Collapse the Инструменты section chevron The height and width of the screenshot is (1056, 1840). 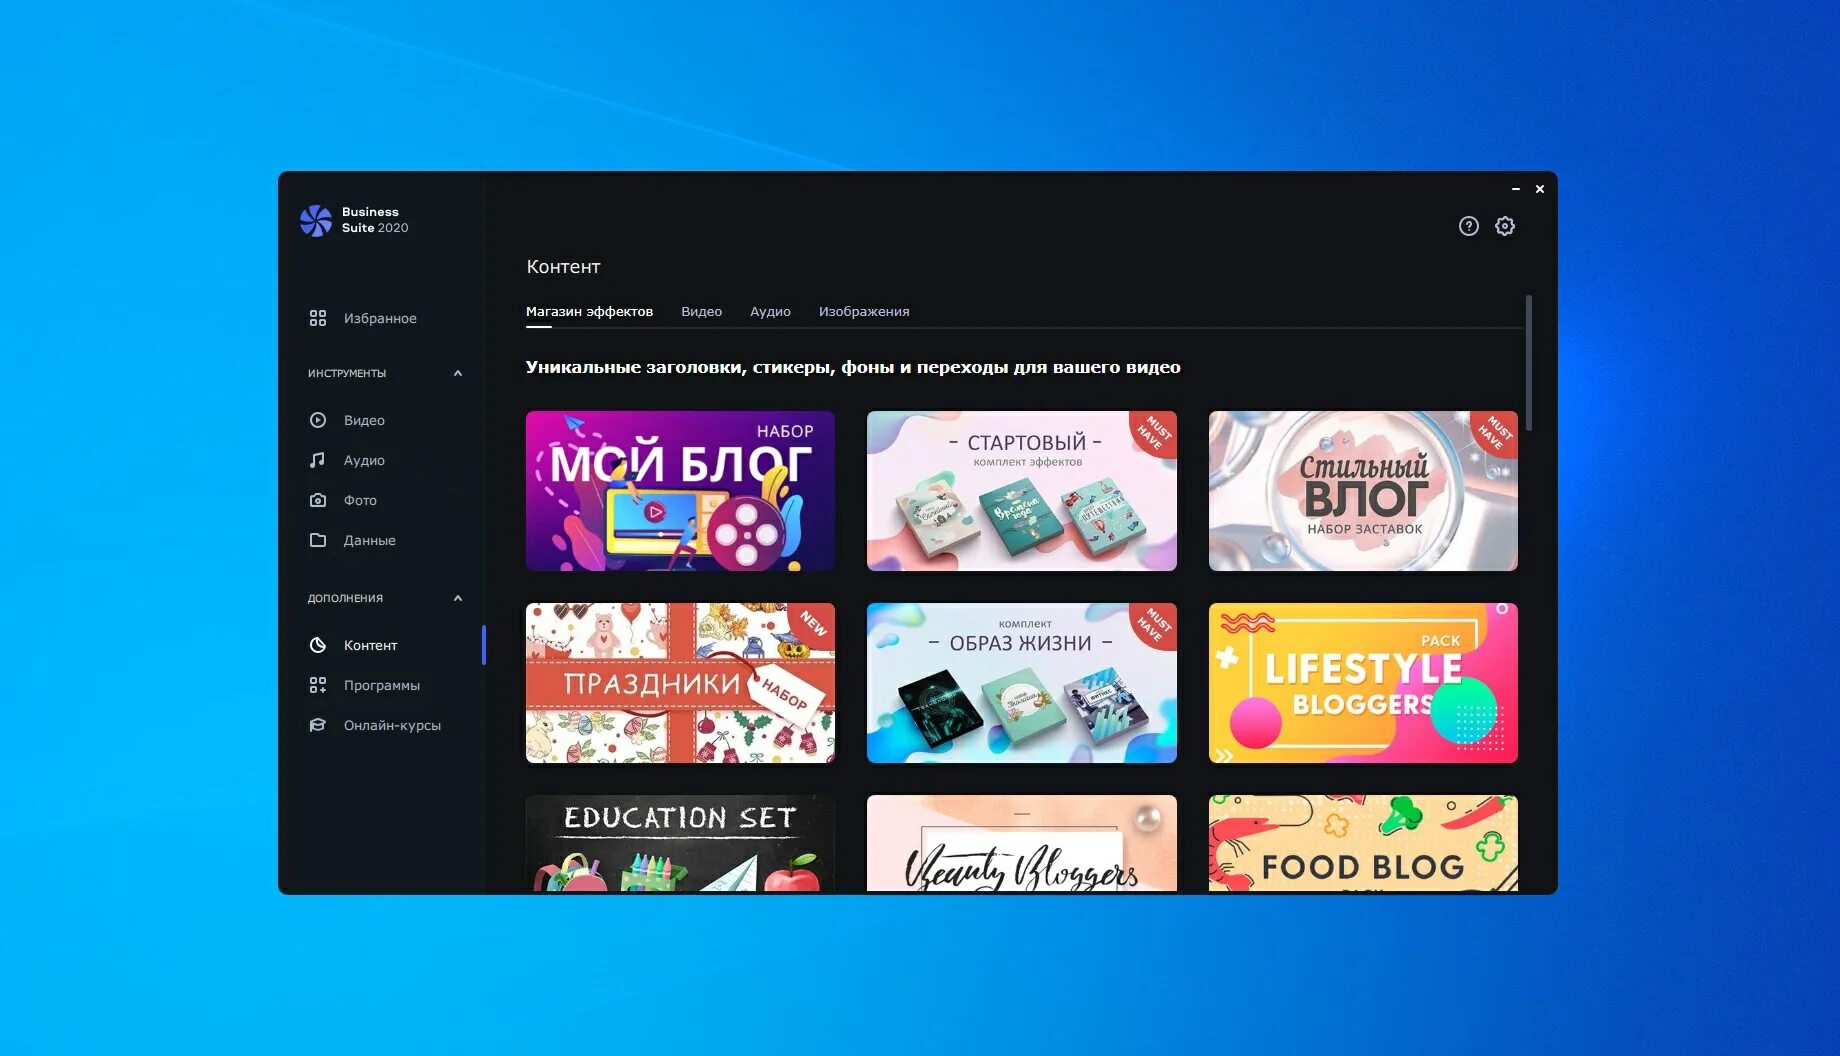click(458, 373)
